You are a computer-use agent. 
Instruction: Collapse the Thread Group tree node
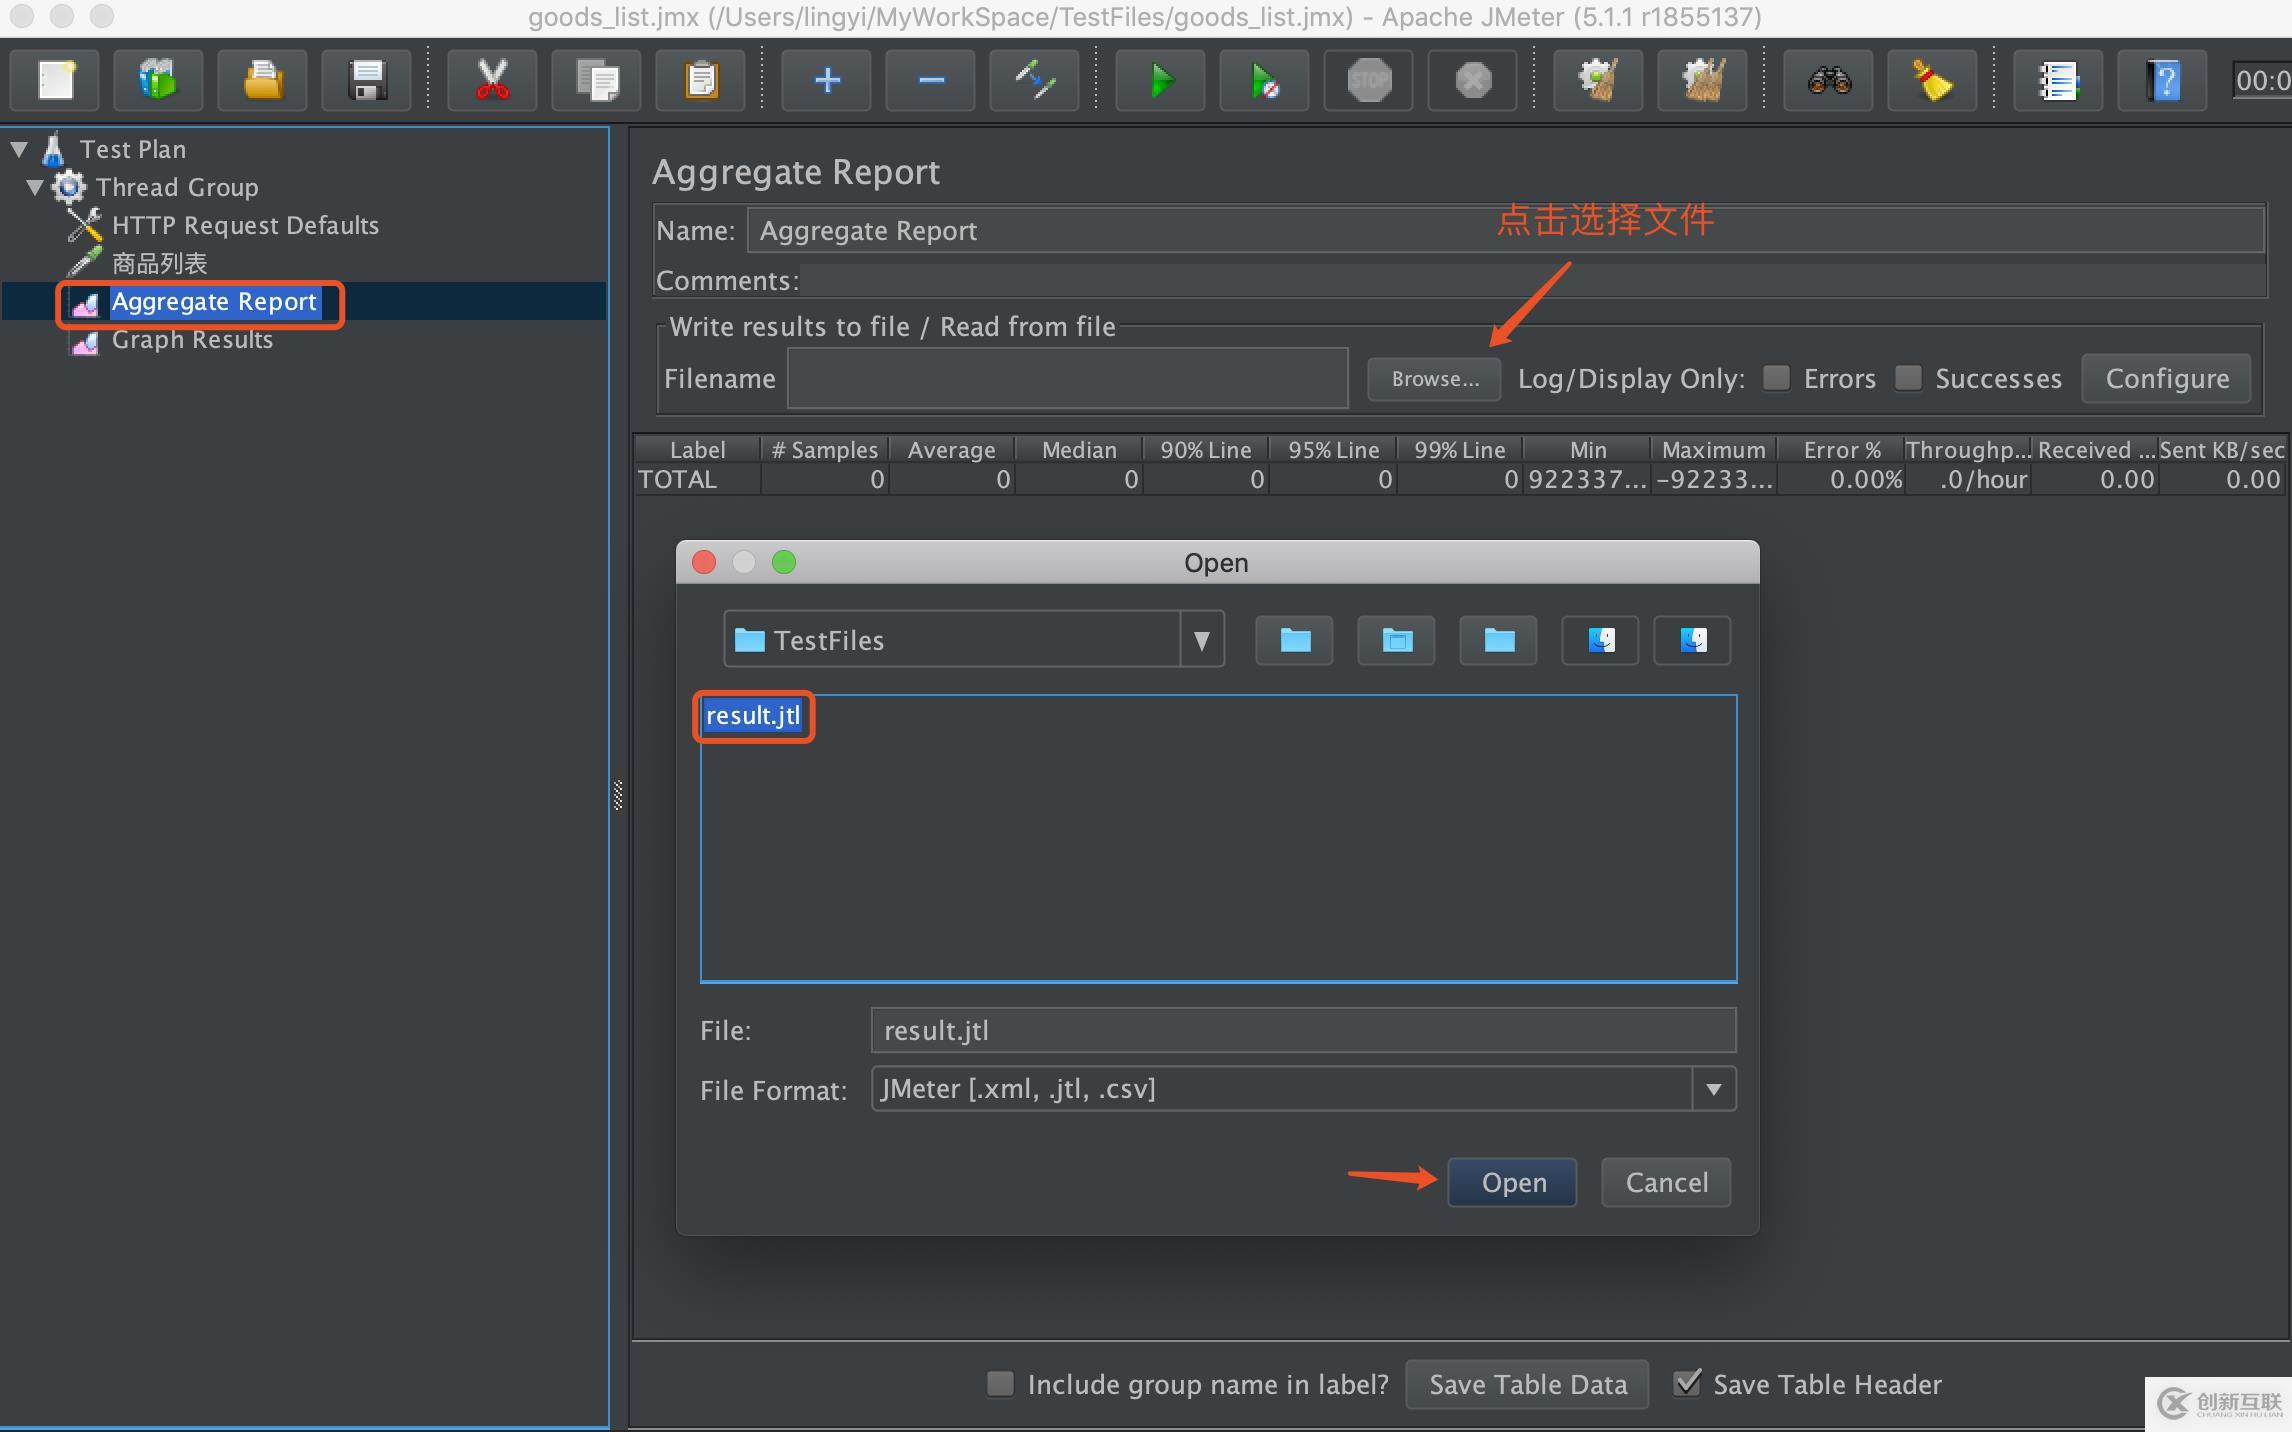point(35,187)
